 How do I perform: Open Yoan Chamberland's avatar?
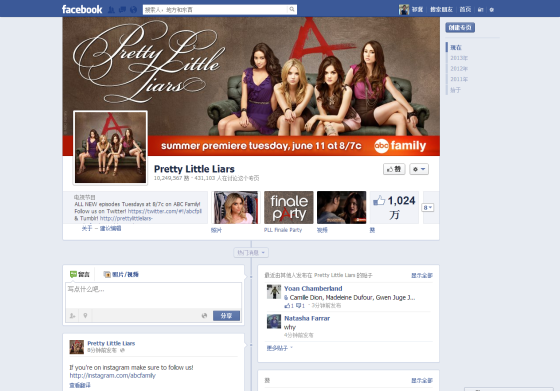pos(274,292)
